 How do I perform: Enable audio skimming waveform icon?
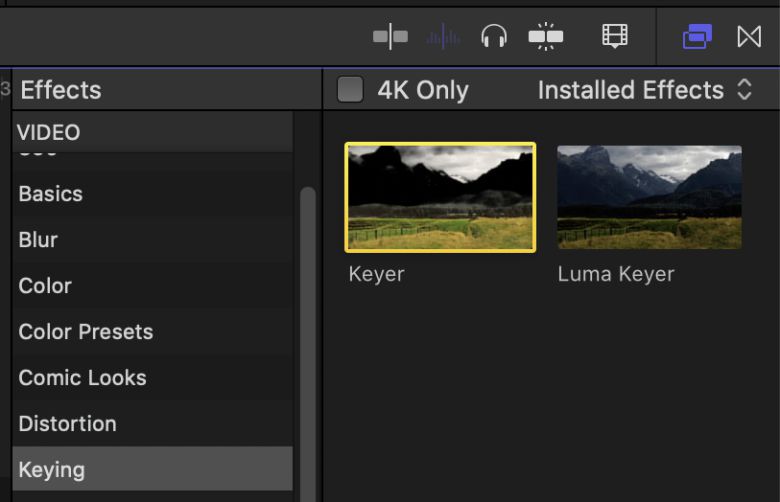443,37
